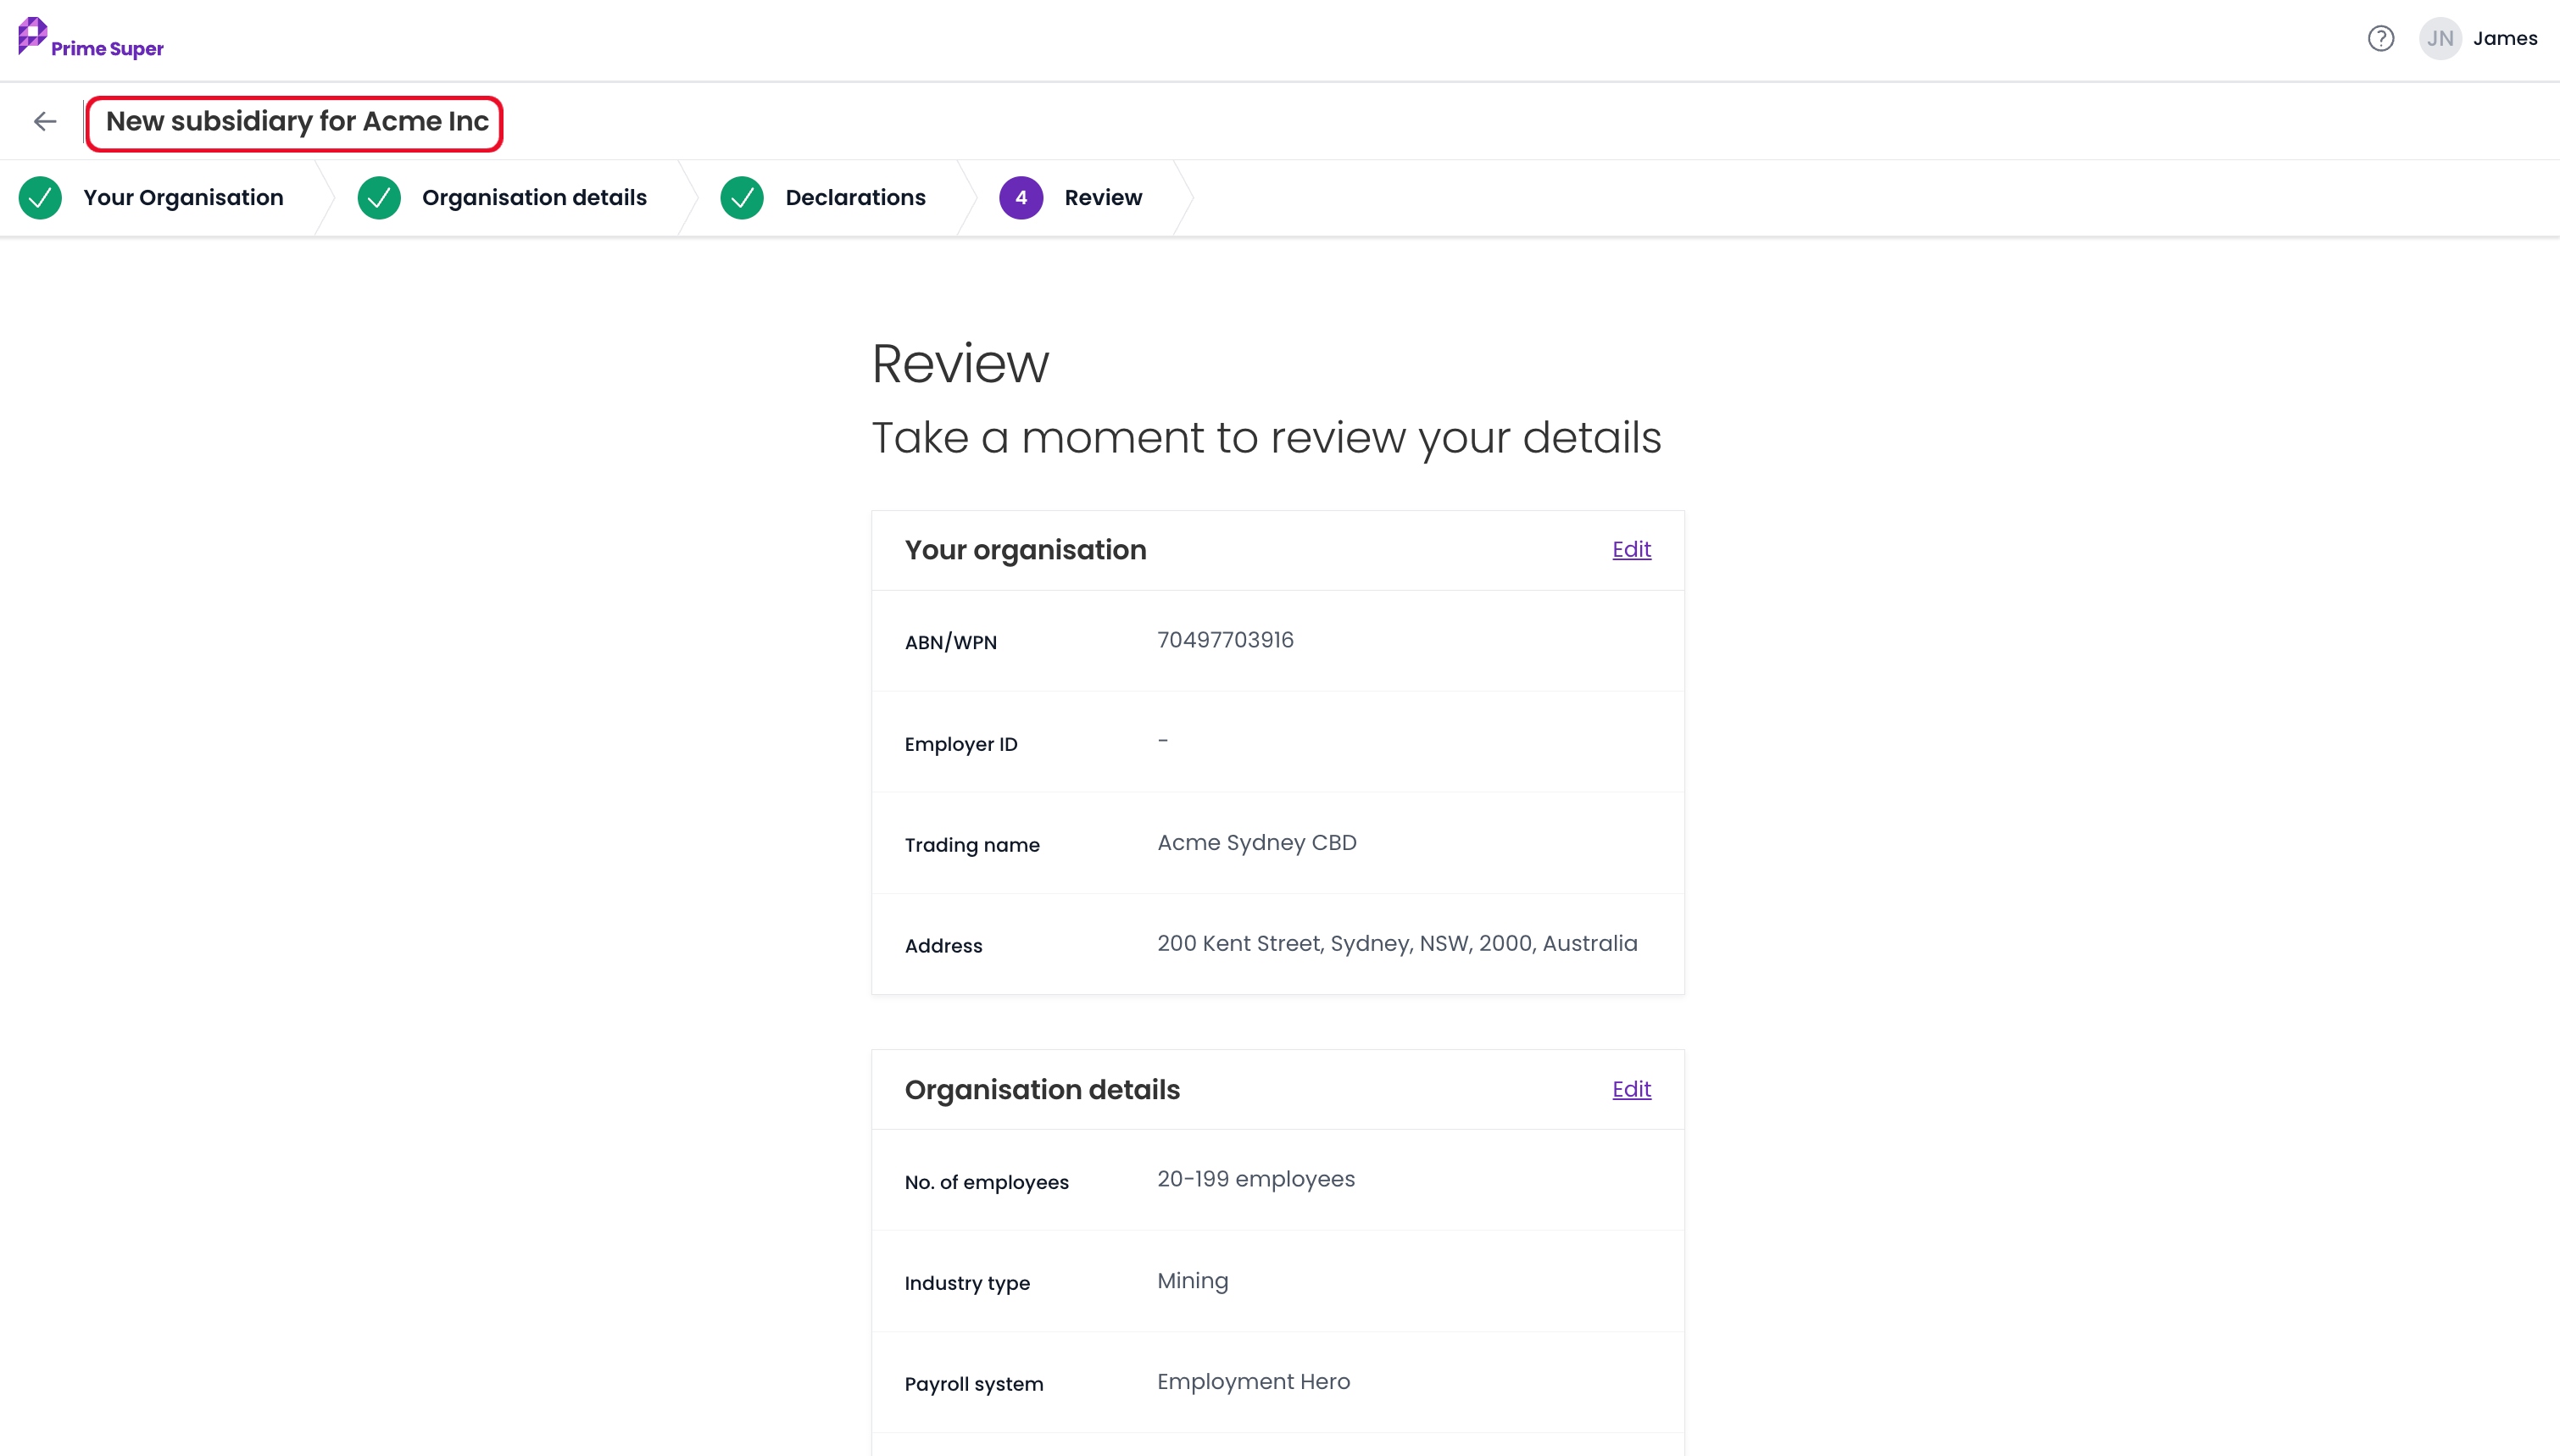This screenshot has width=2560, height=1456.
Task: Open the help question mark icon
Action: click(2380, 39)
